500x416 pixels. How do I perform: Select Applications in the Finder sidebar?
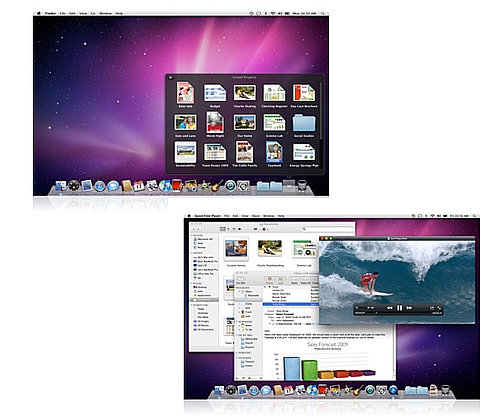coord(204,295)
